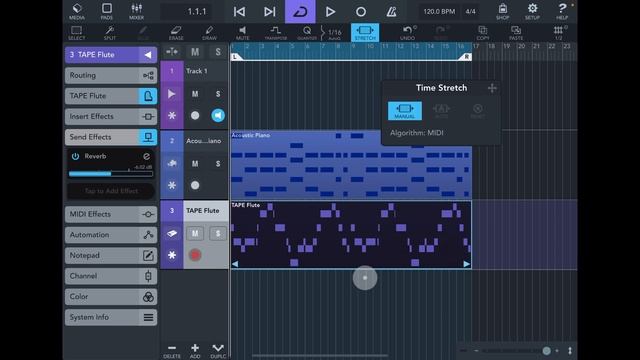Viewport: 640px width, 360px height.
Task: Open the Setup settings
Action: point(532,11)
